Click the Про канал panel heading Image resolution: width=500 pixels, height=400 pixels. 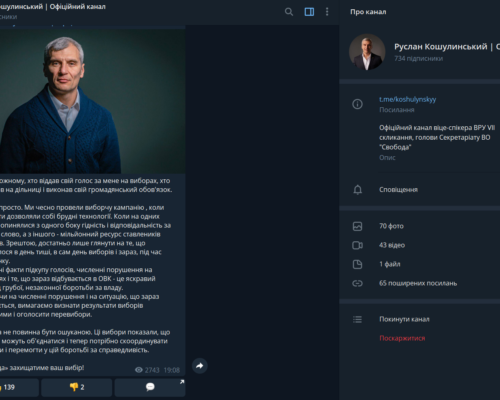[368, 12]
